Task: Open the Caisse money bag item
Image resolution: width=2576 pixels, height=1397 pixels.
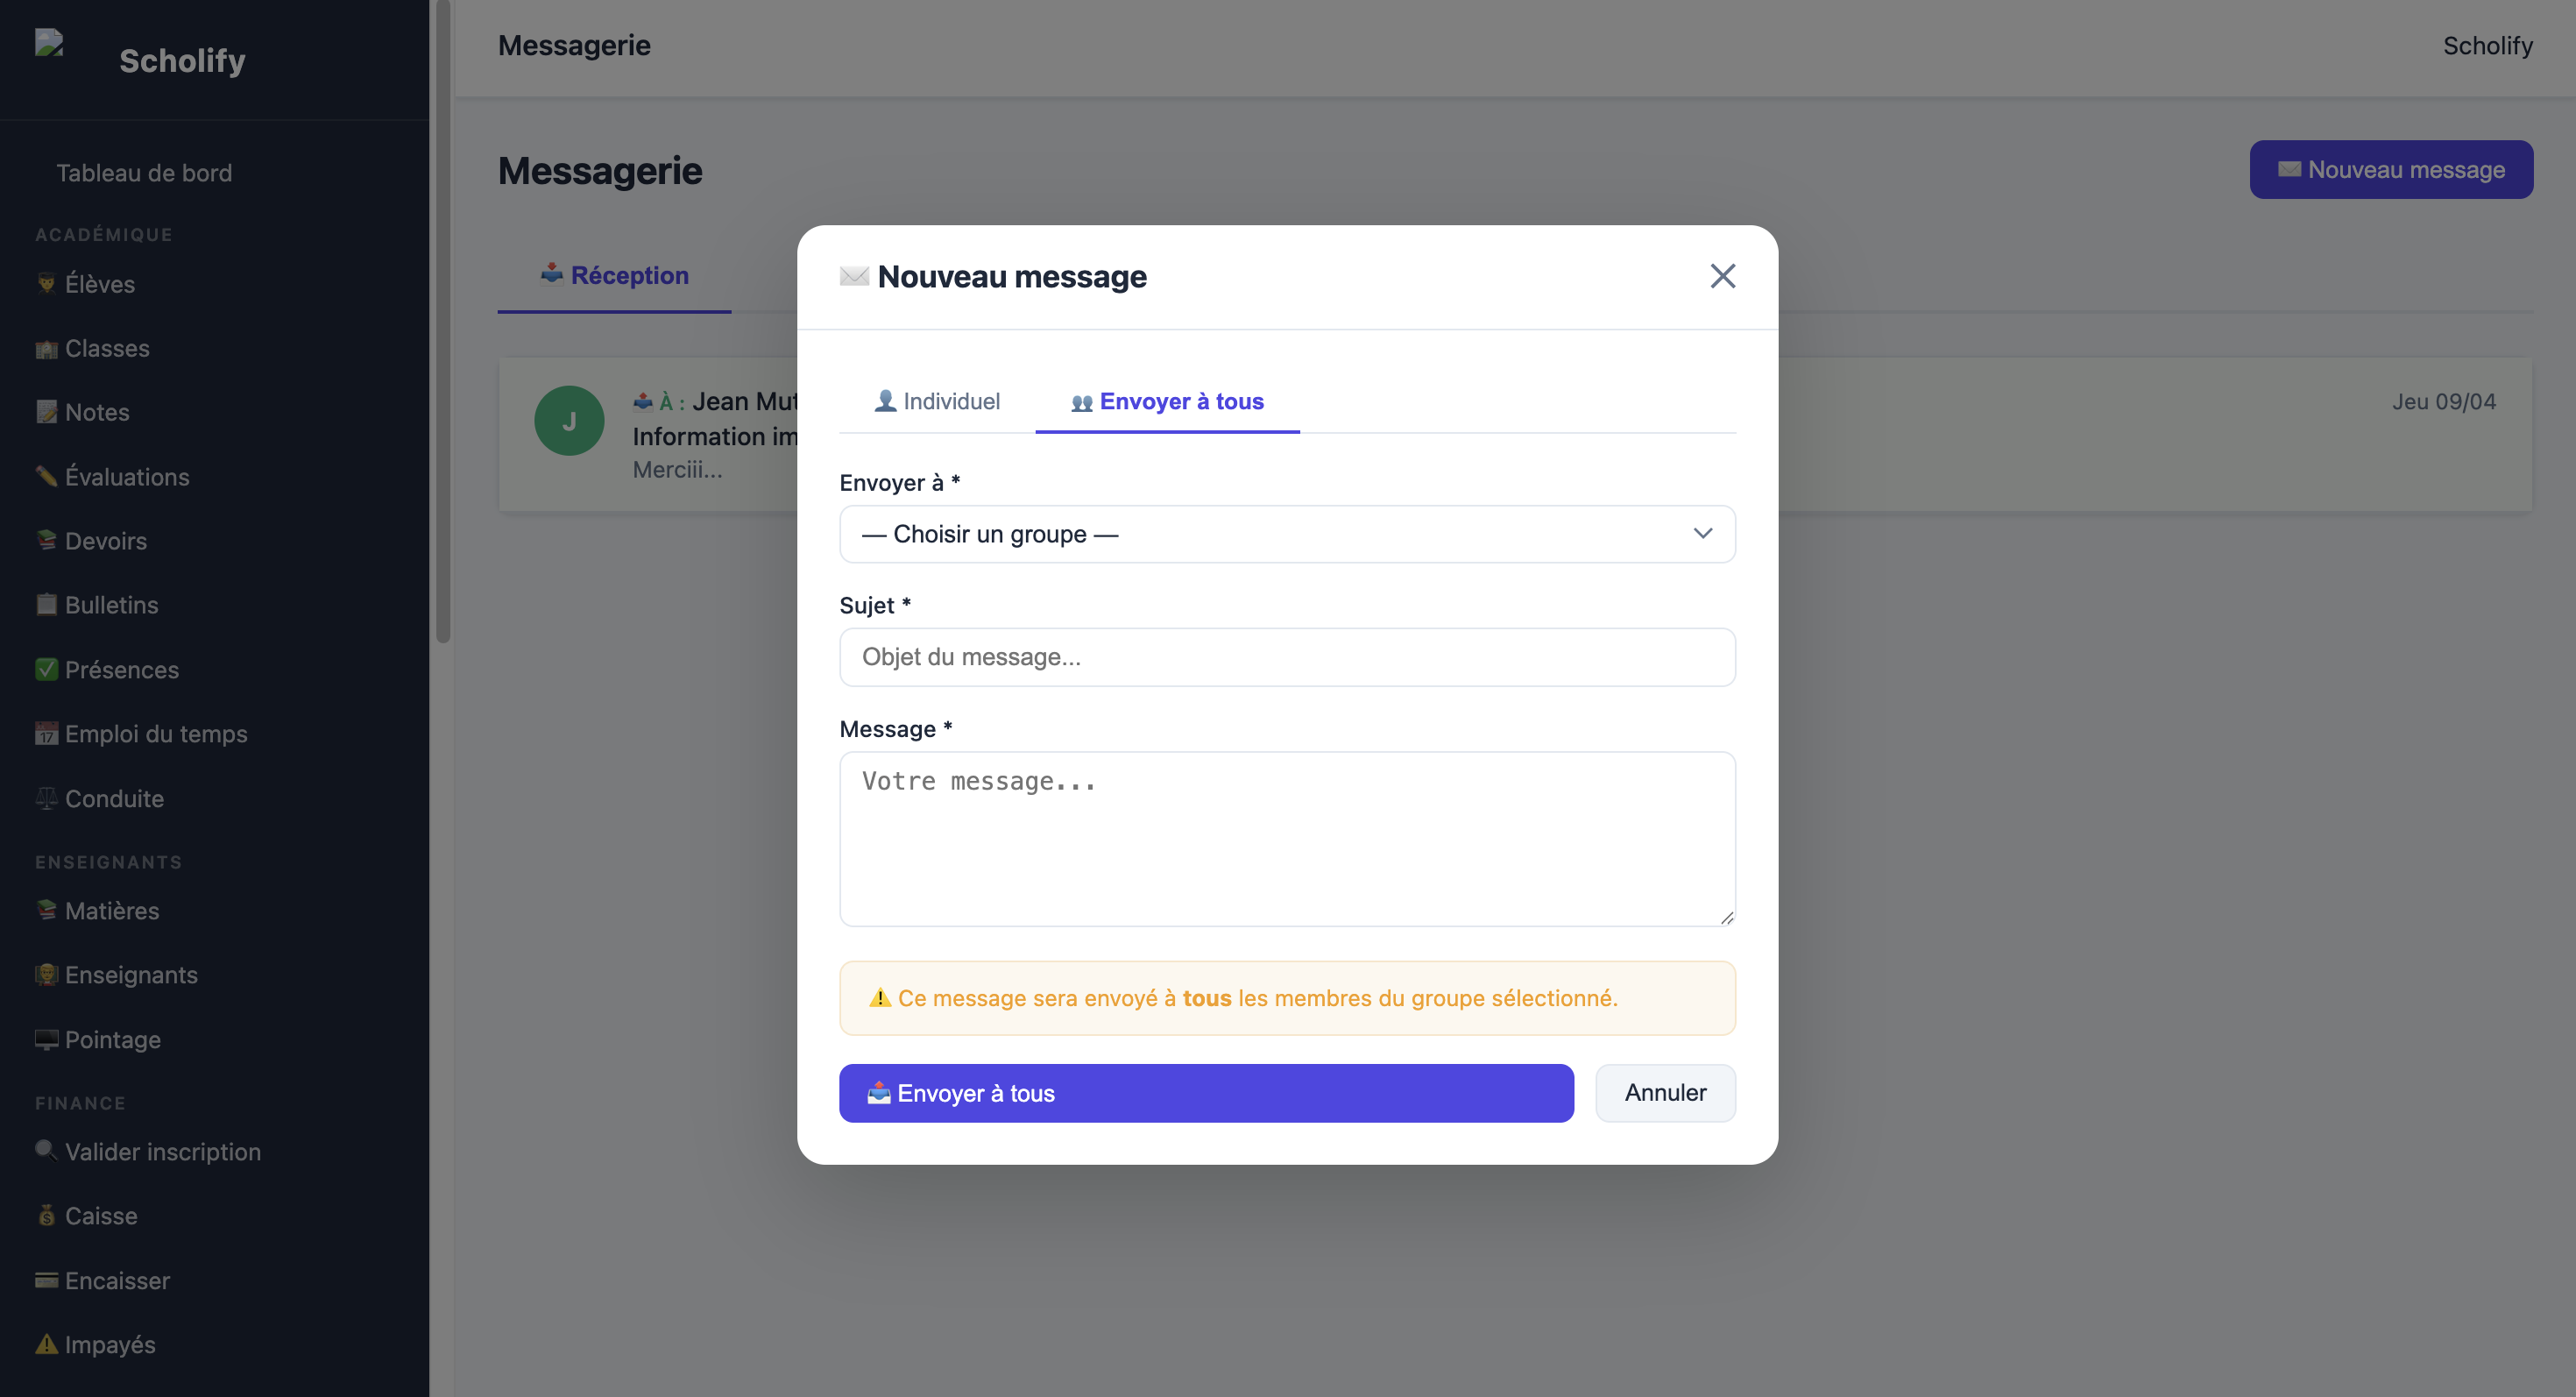Action: 101,1215
